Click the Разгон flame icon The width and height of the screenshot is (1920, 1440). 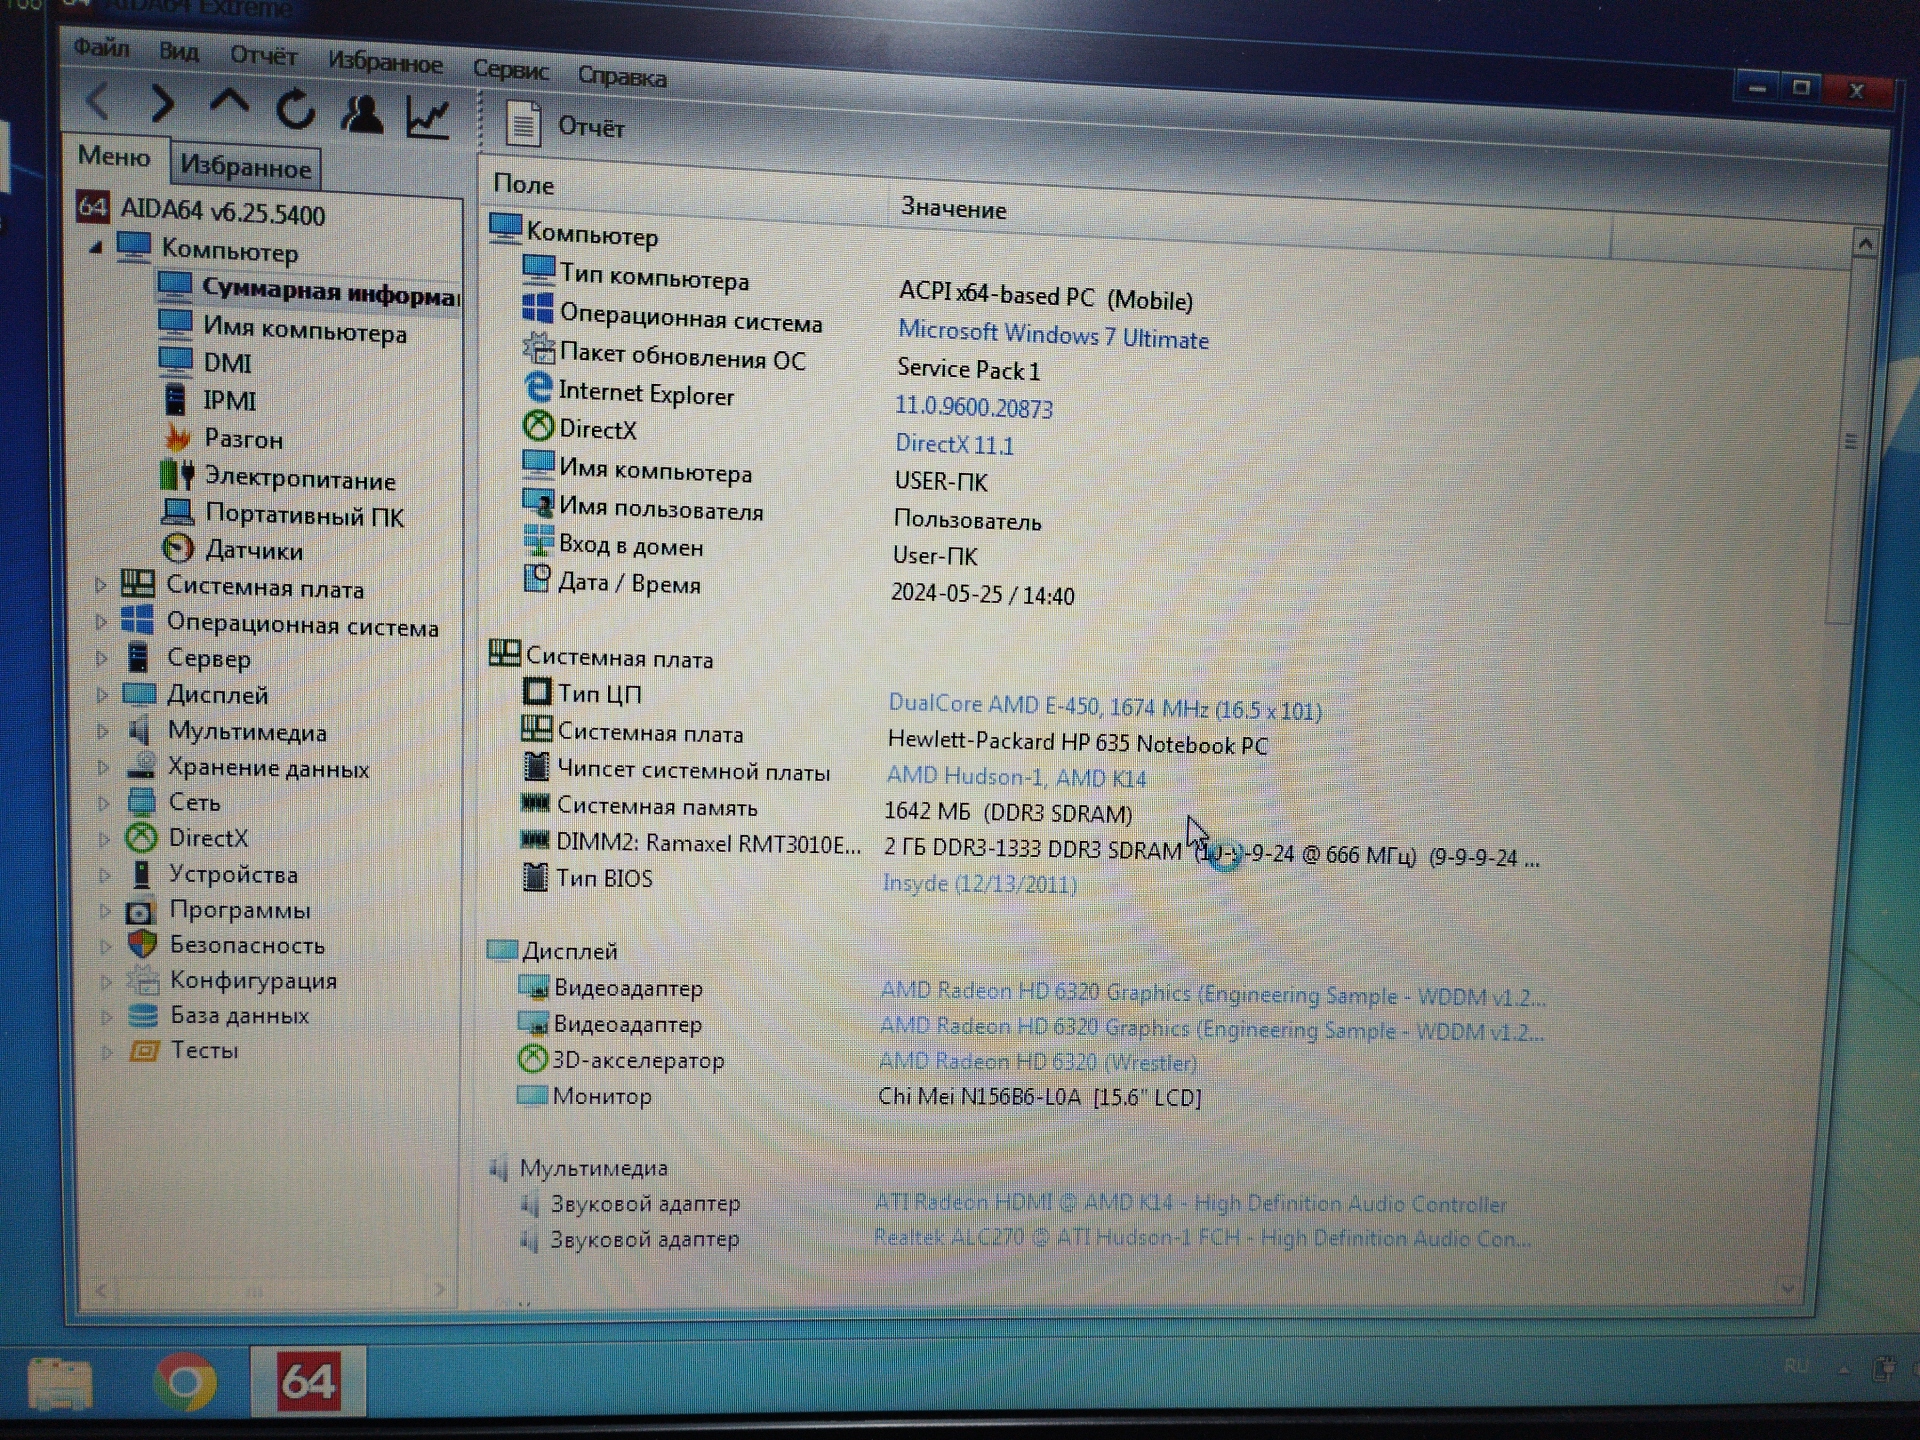pyautogui.click(x=177, y=437)
